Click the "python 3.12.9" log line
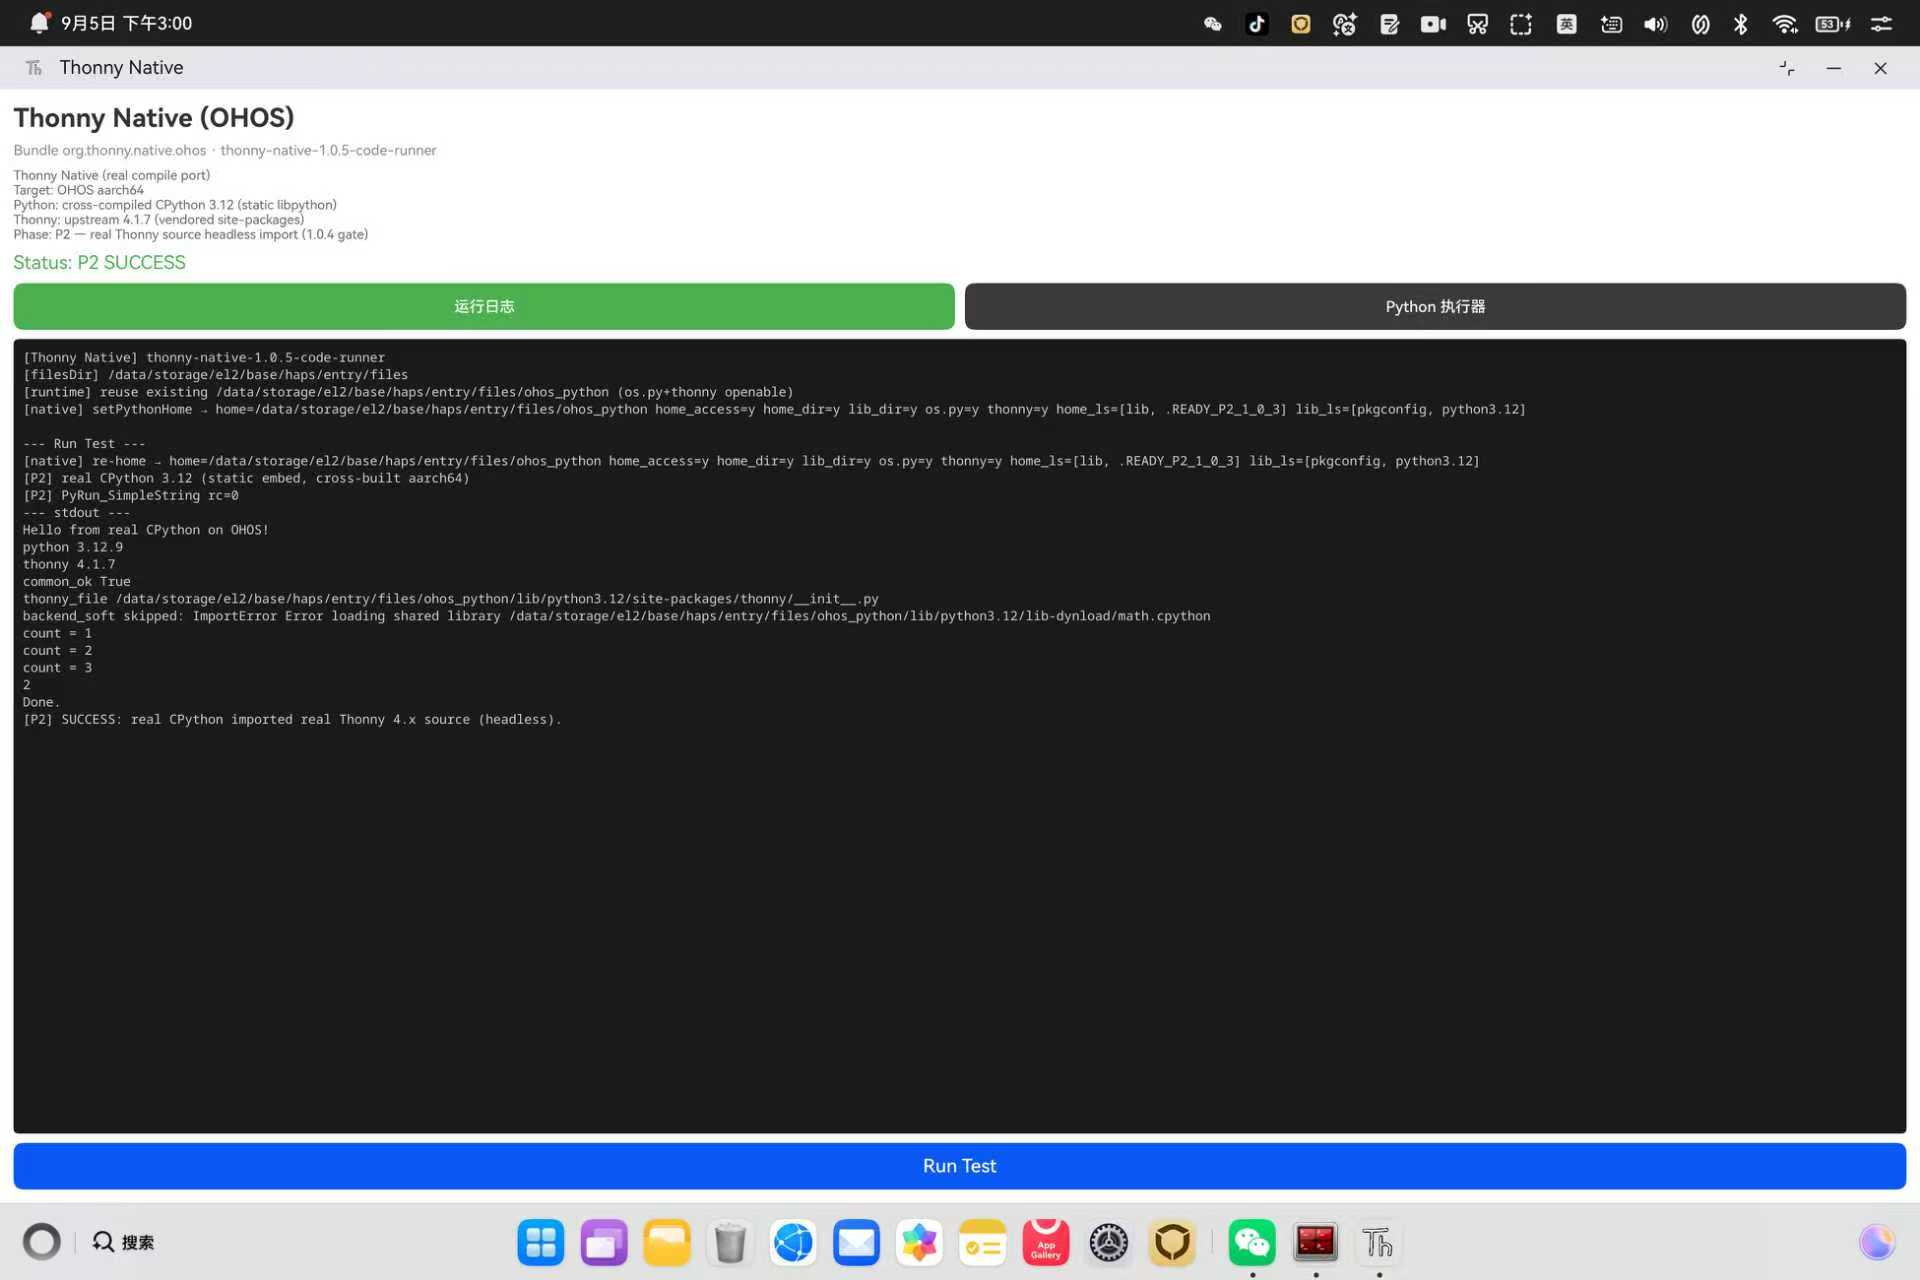Viewport: 1920px width, 1280px height. coord(73,547)
